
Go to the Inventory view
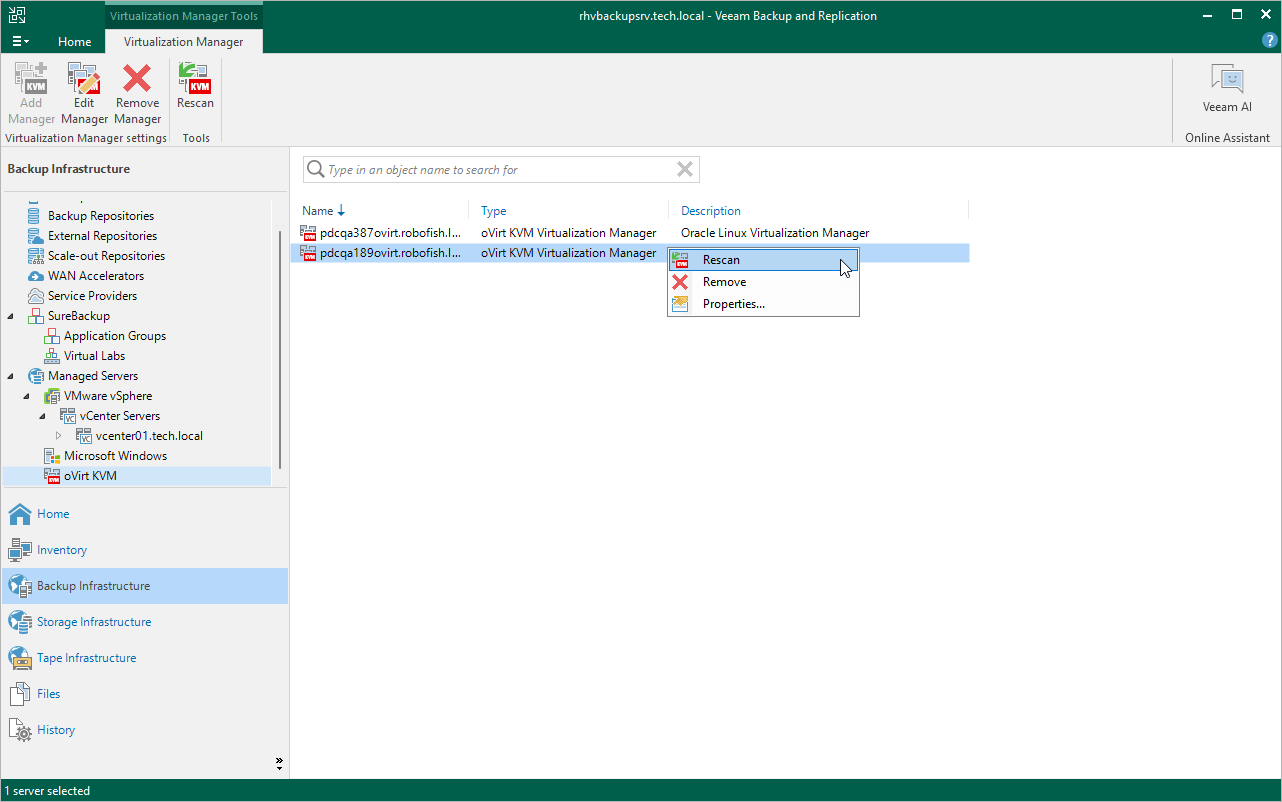[x=145, y=550]
